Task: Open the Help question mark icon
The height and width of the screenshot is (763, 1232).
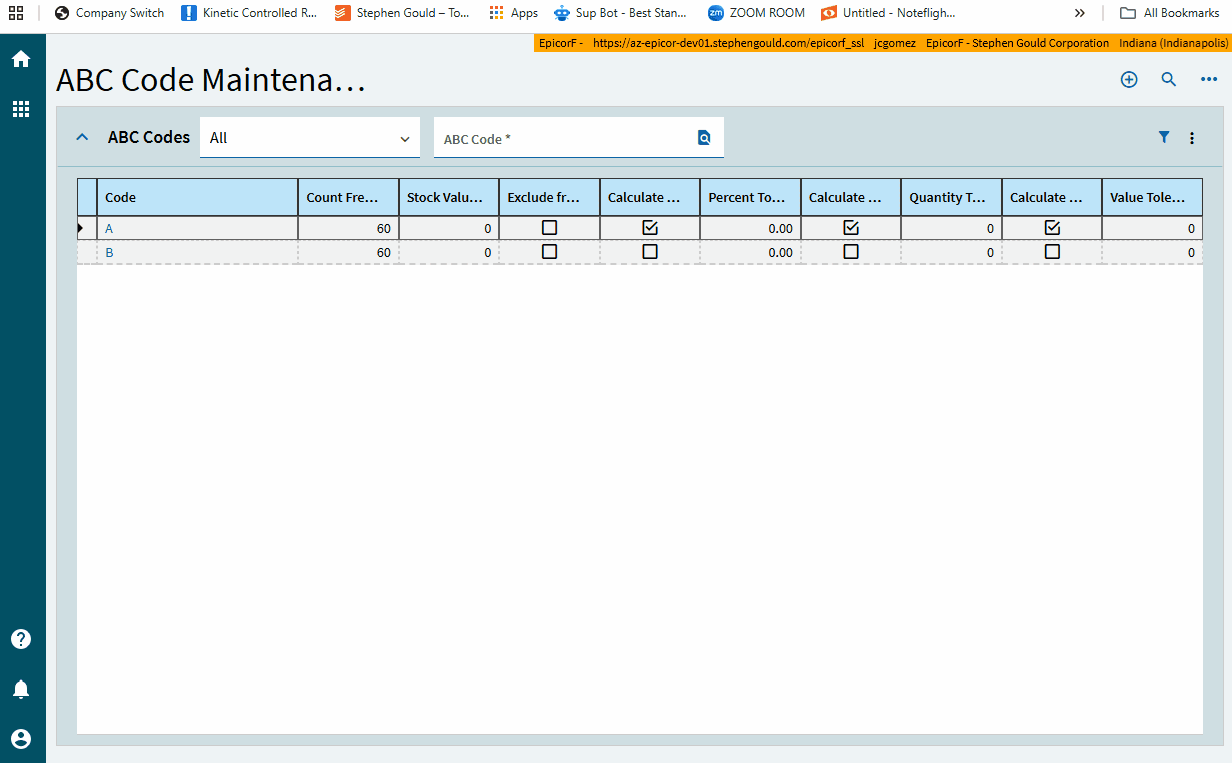Action: tap(21, 639)
